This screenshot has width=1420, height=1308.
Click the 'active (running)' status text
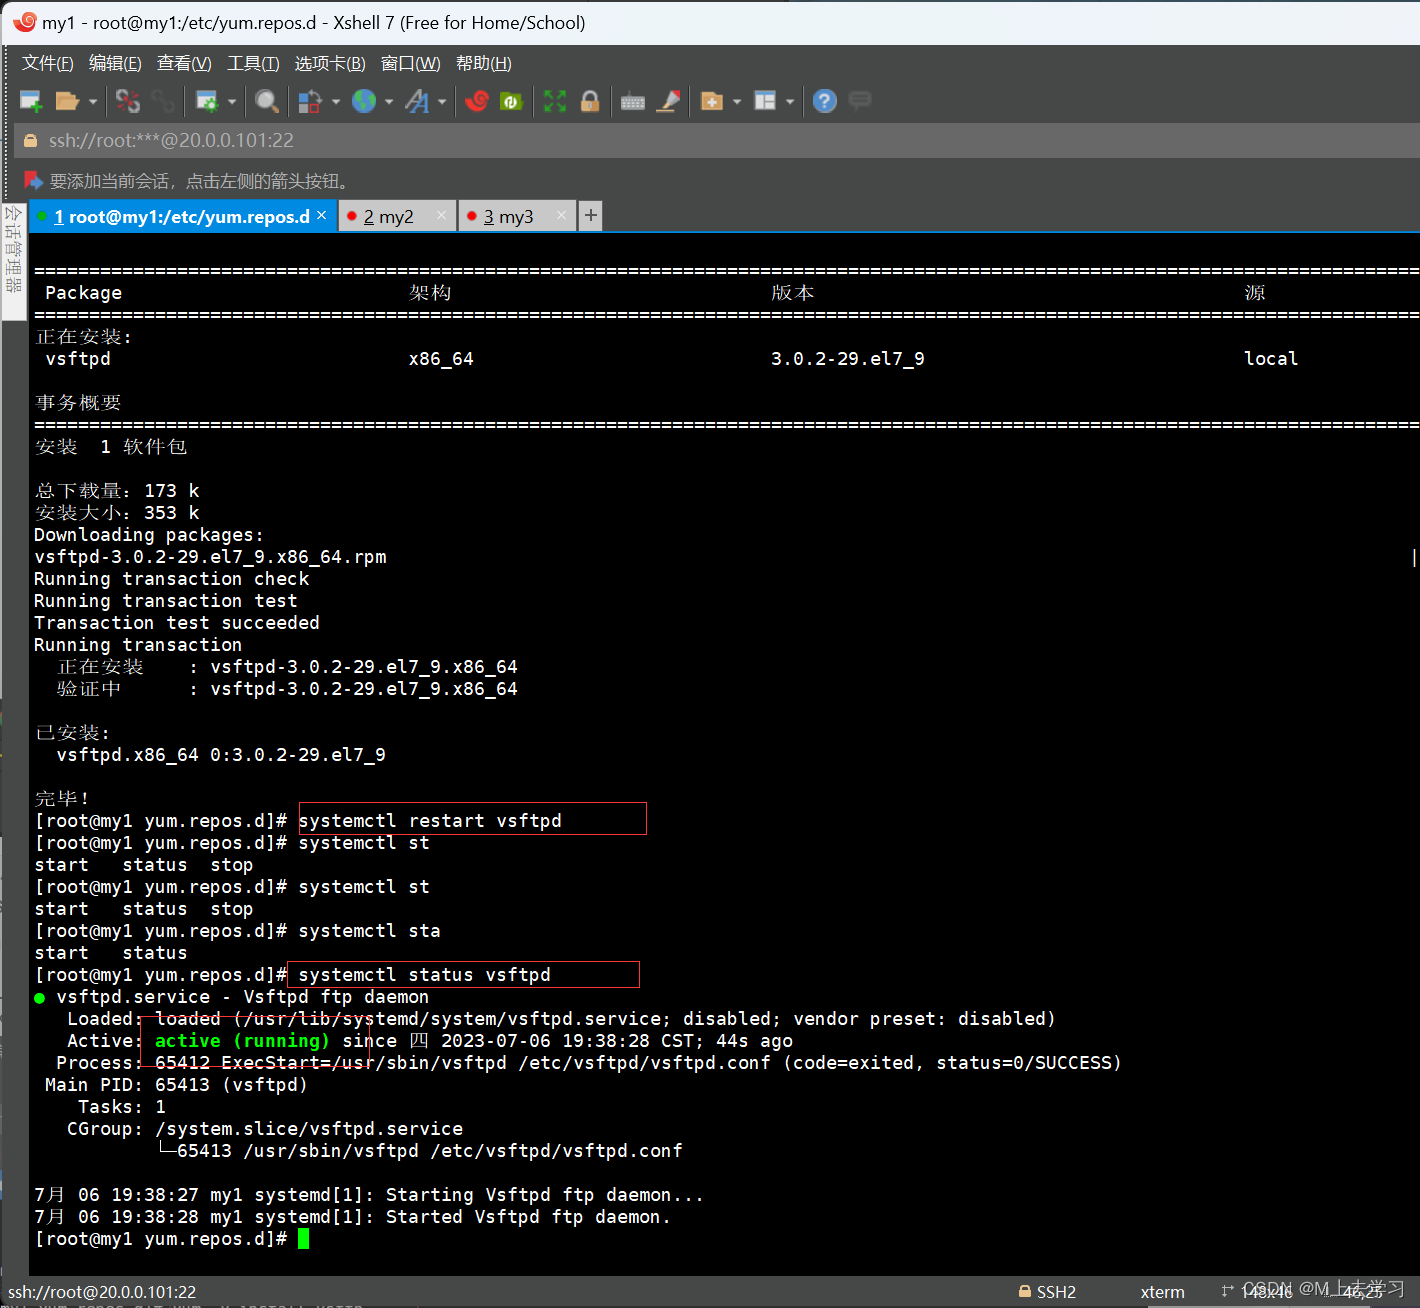click(242, 1041)
